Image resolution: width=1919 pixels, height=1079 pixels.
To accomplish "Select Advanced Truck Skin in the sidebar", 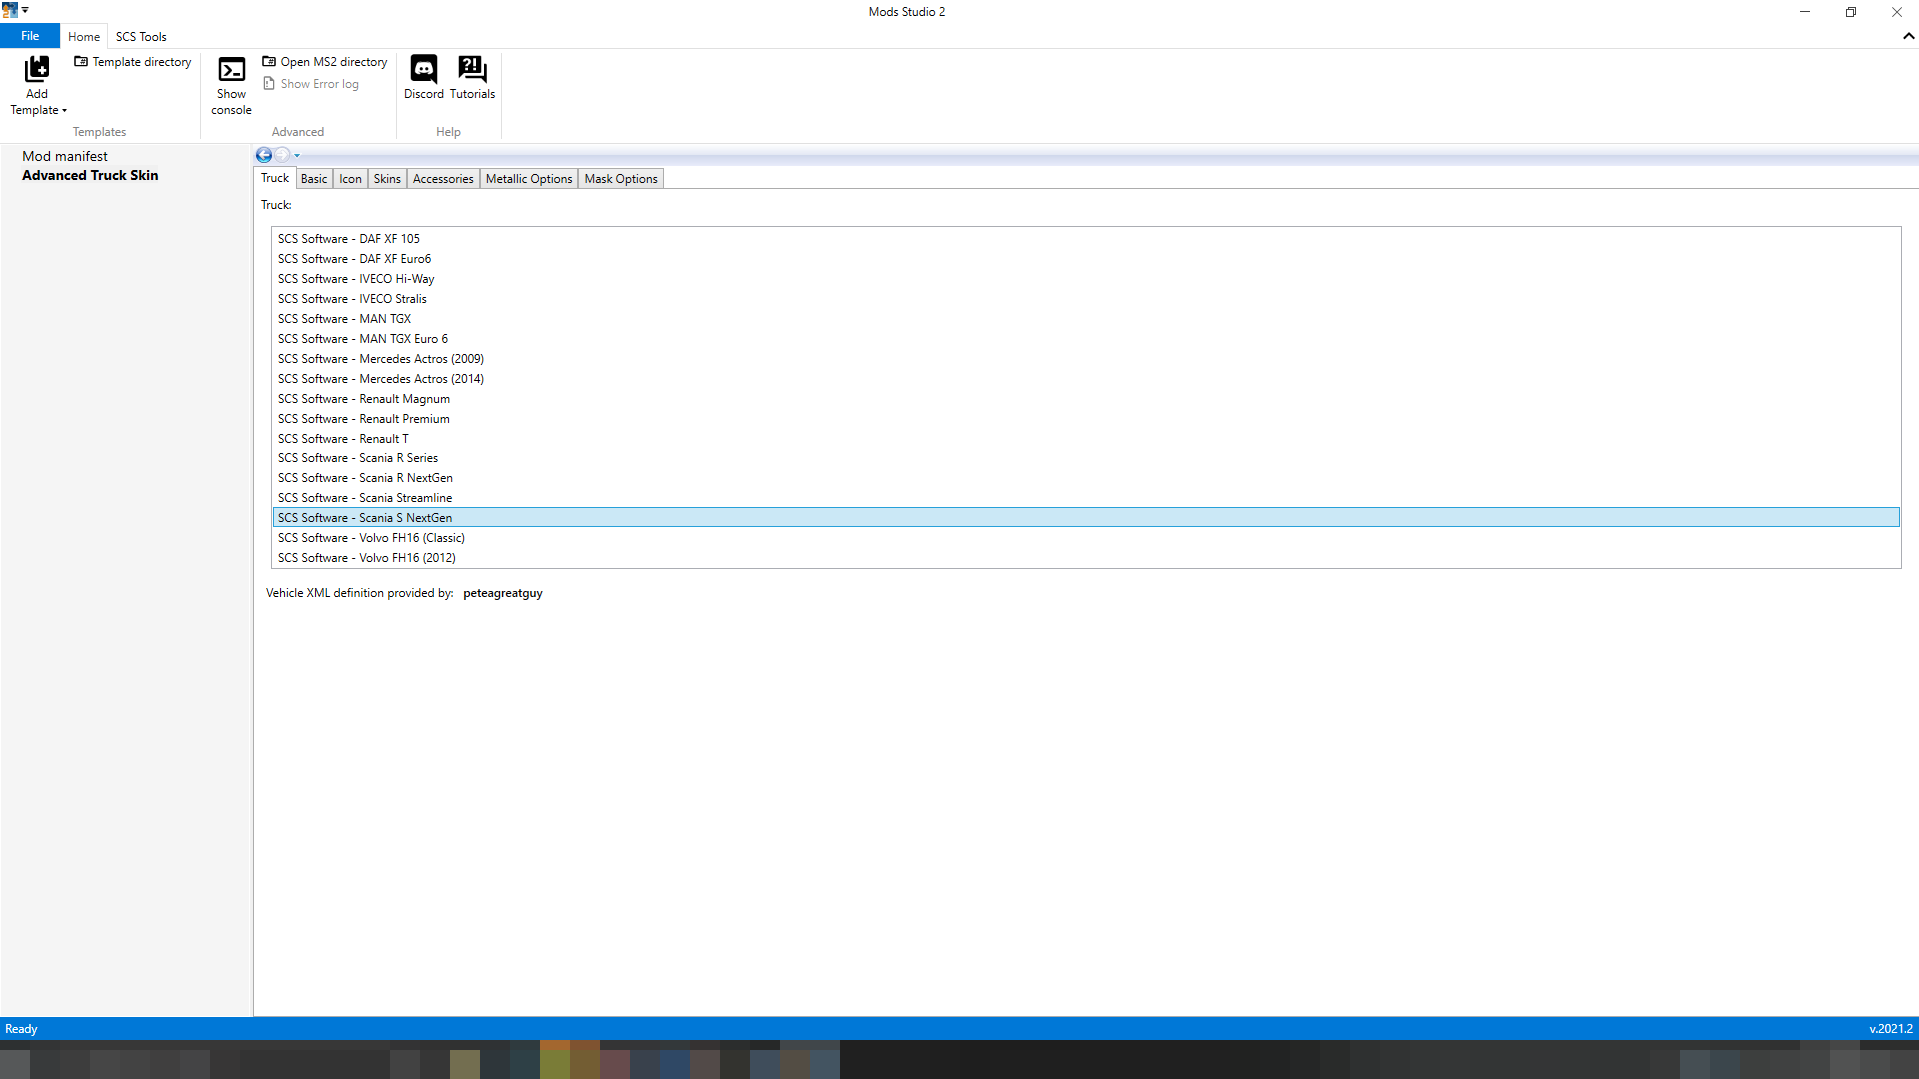I will [90, 175].
